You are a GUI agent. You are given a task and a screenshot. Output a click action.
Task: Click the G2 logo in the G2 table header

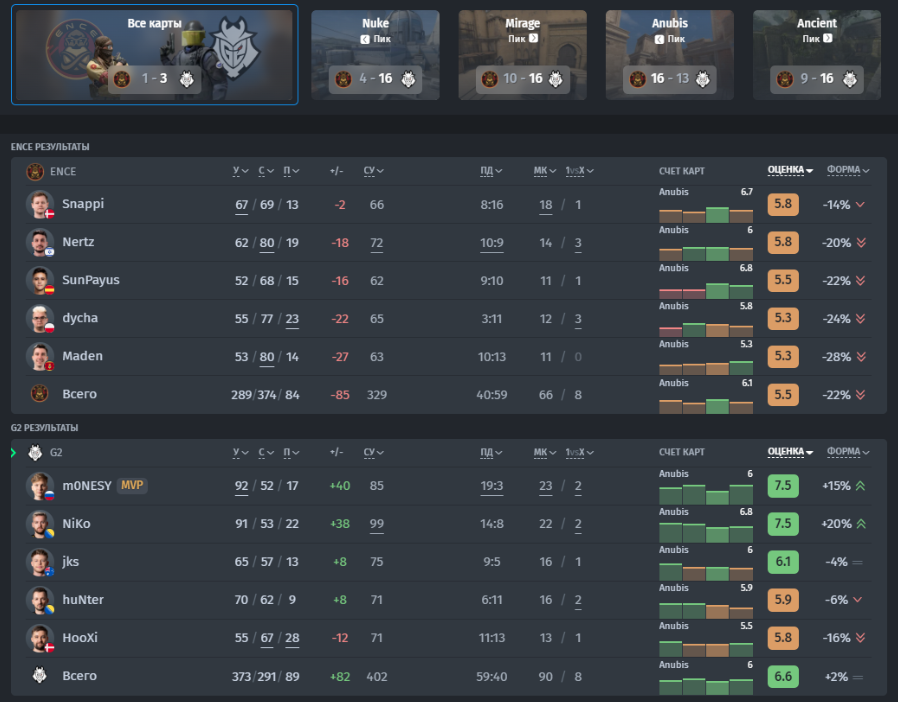[35, 452]
